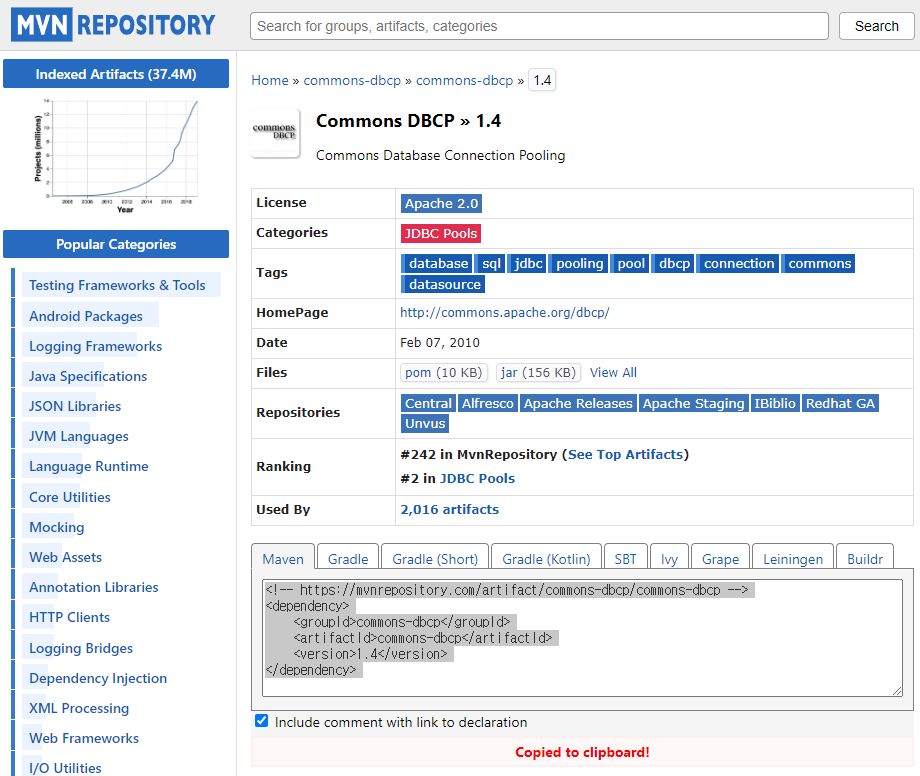Select the Grape tab

tap(720, 558)
